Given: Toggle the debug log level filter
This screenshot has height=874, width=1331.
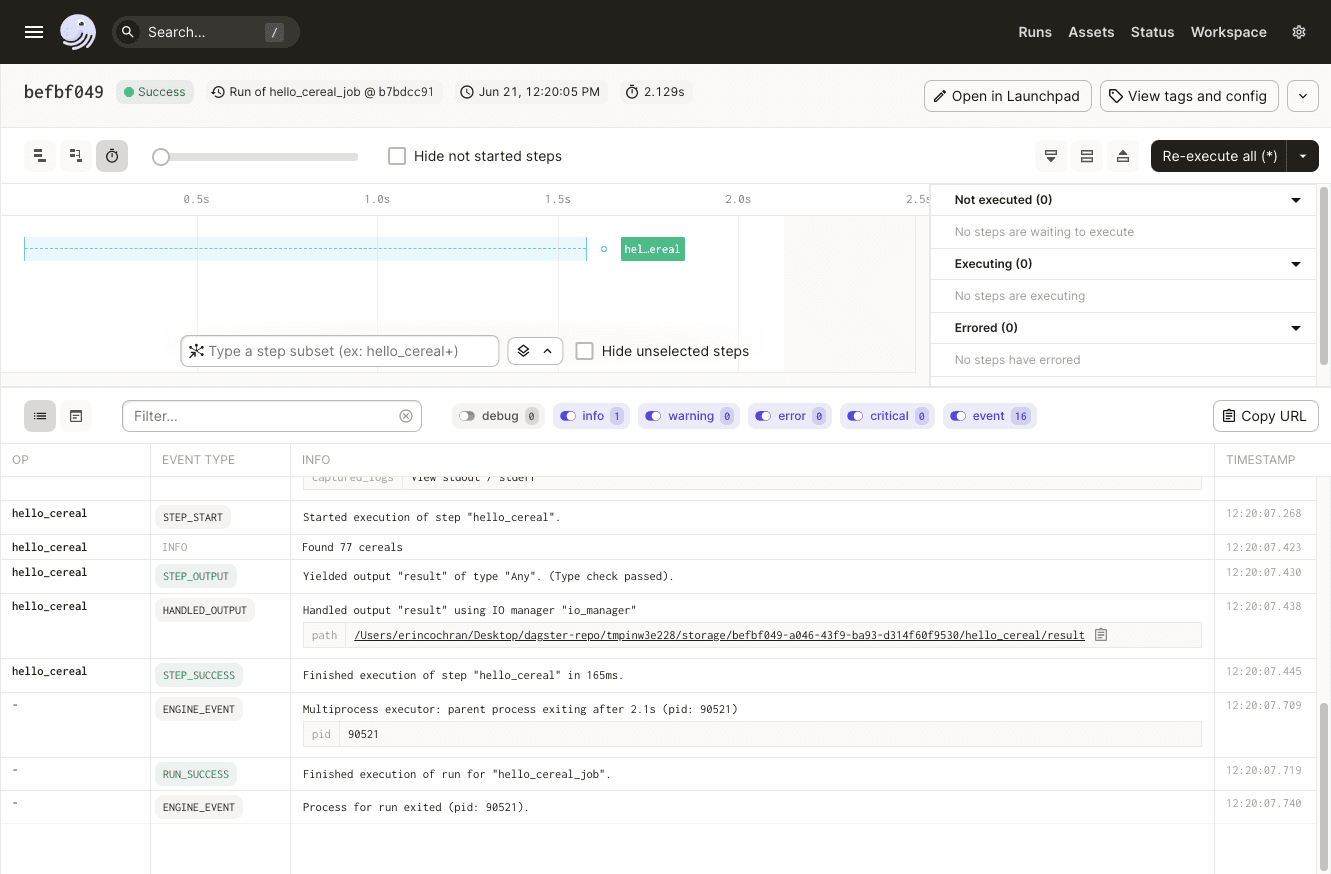Looking at the screenshot, I should tap(467, 416).
